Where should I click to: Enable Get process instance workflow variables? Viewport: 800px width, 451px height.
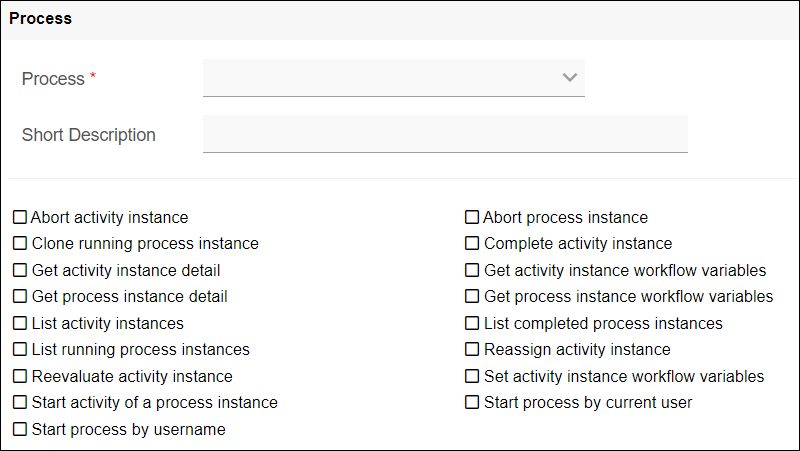point(472,296)
